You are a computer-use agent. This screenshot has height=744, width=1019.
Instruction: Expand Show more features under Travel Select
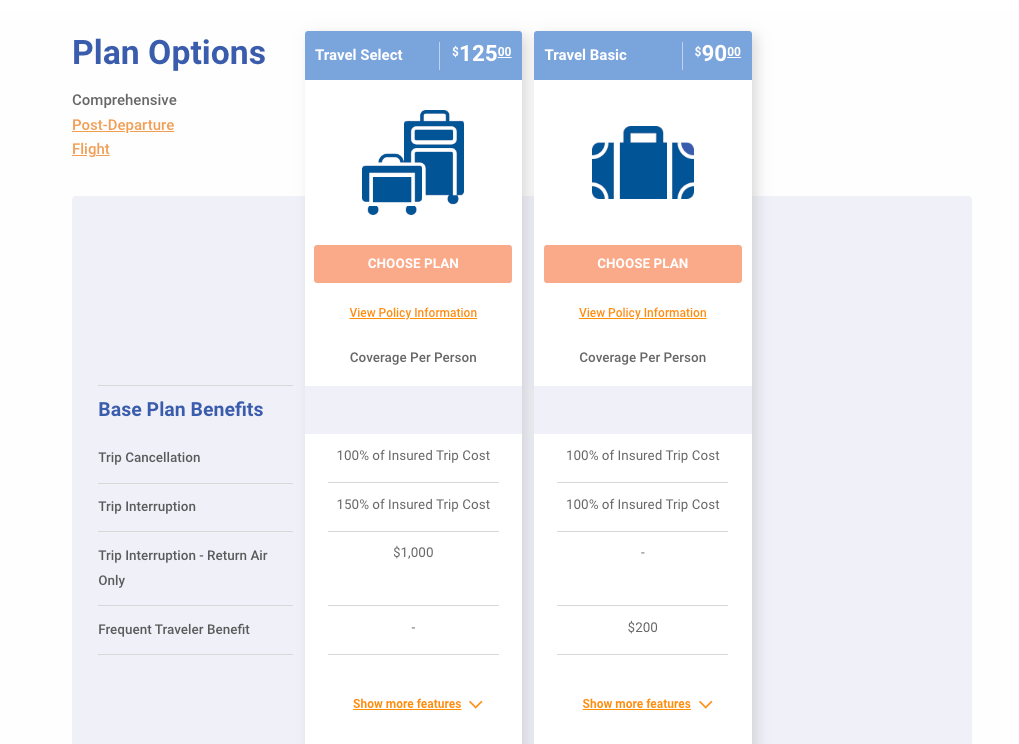pos(406,703)
